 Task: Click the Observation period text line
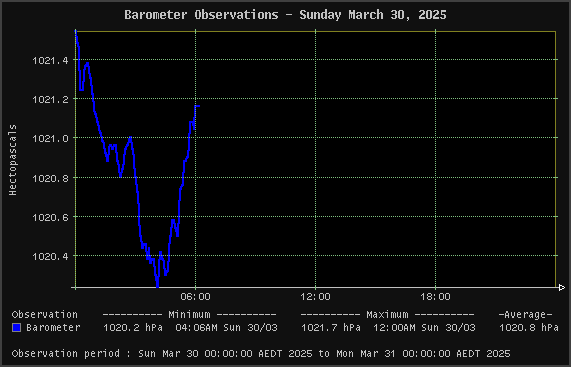261,354
